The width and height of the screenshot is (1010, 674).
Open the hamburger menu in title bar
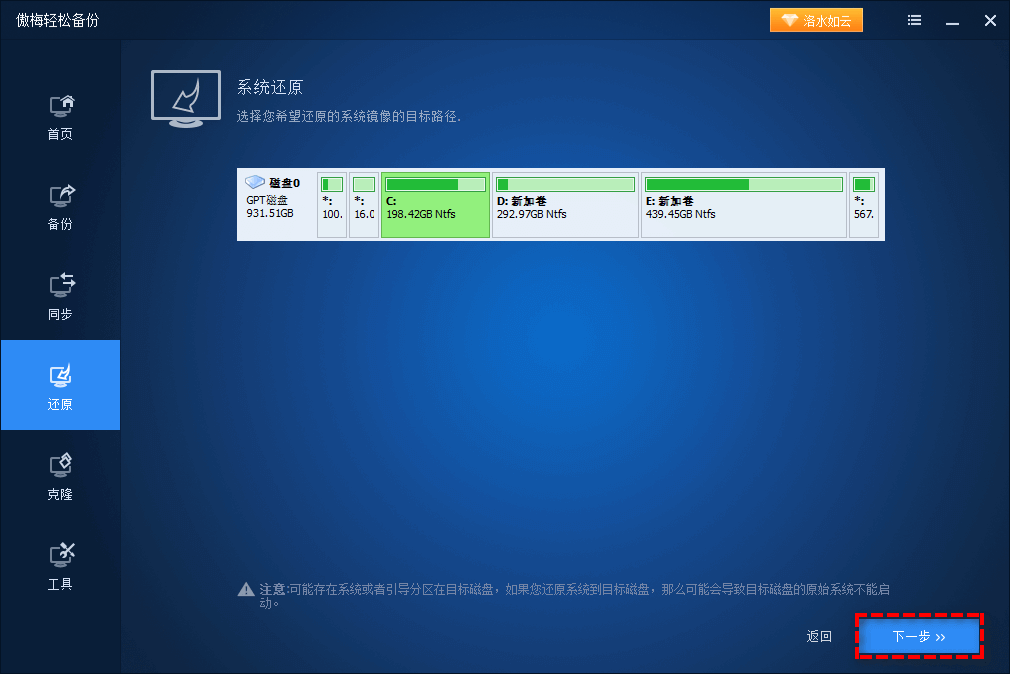click(x=914, y=19)
